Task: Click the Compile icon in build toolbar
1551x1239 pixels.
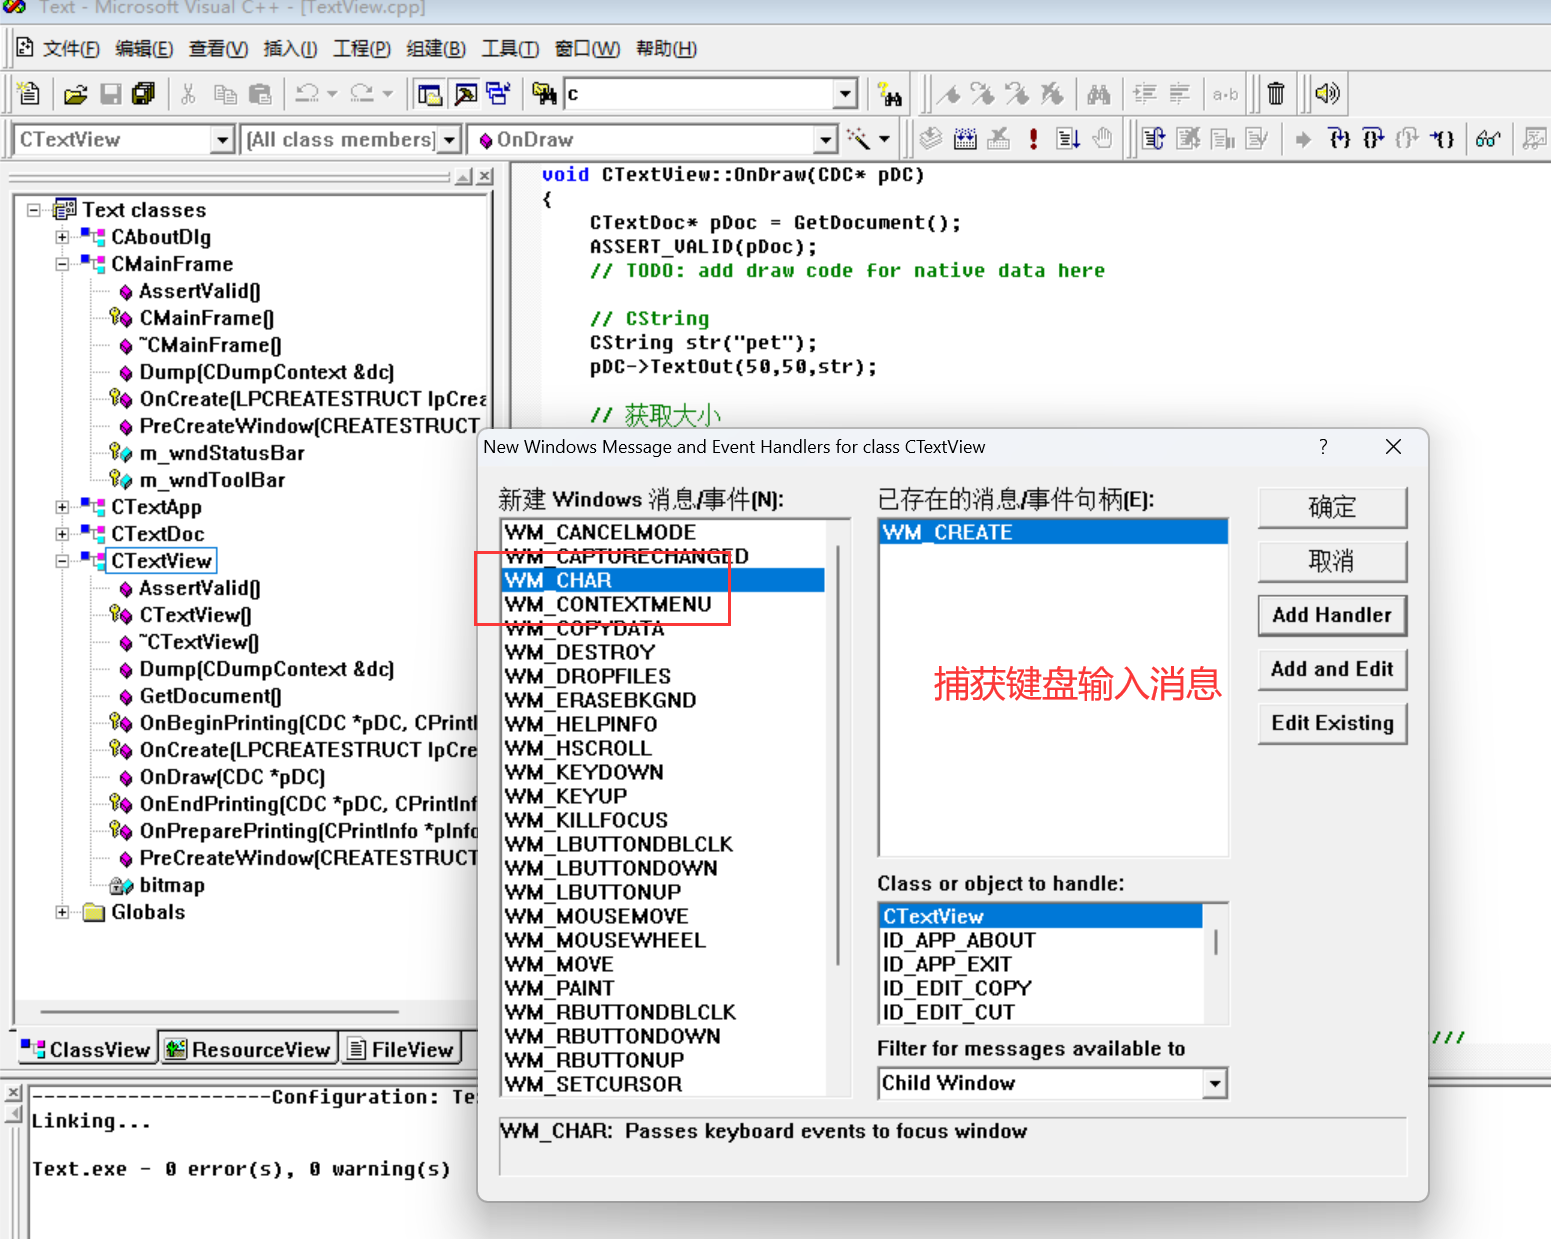Action: point(931,139)
